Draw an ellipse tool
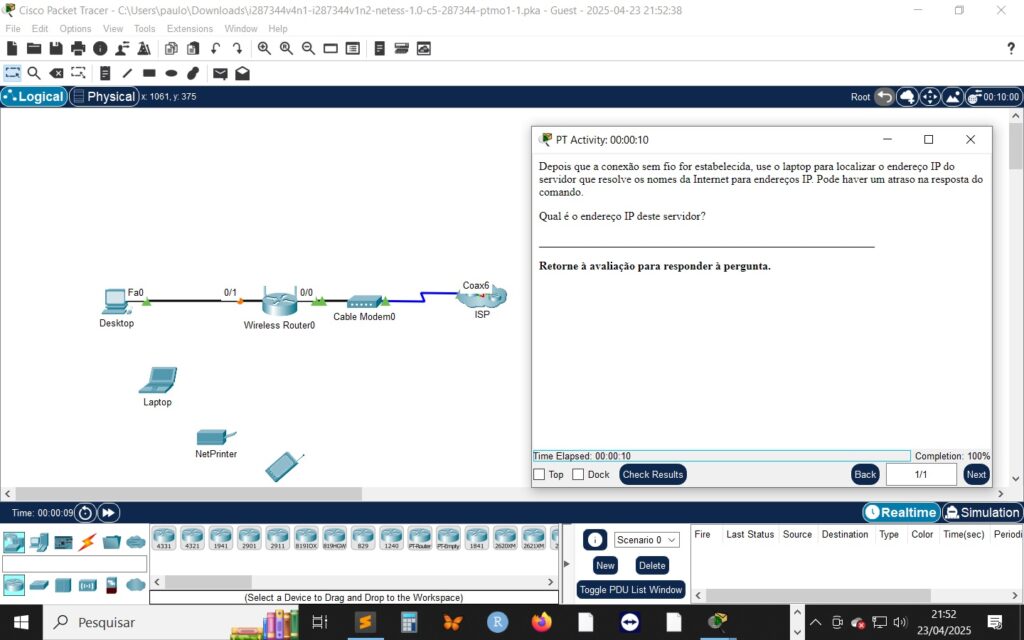Screen dimensions: 1024x640 point(171,73)
